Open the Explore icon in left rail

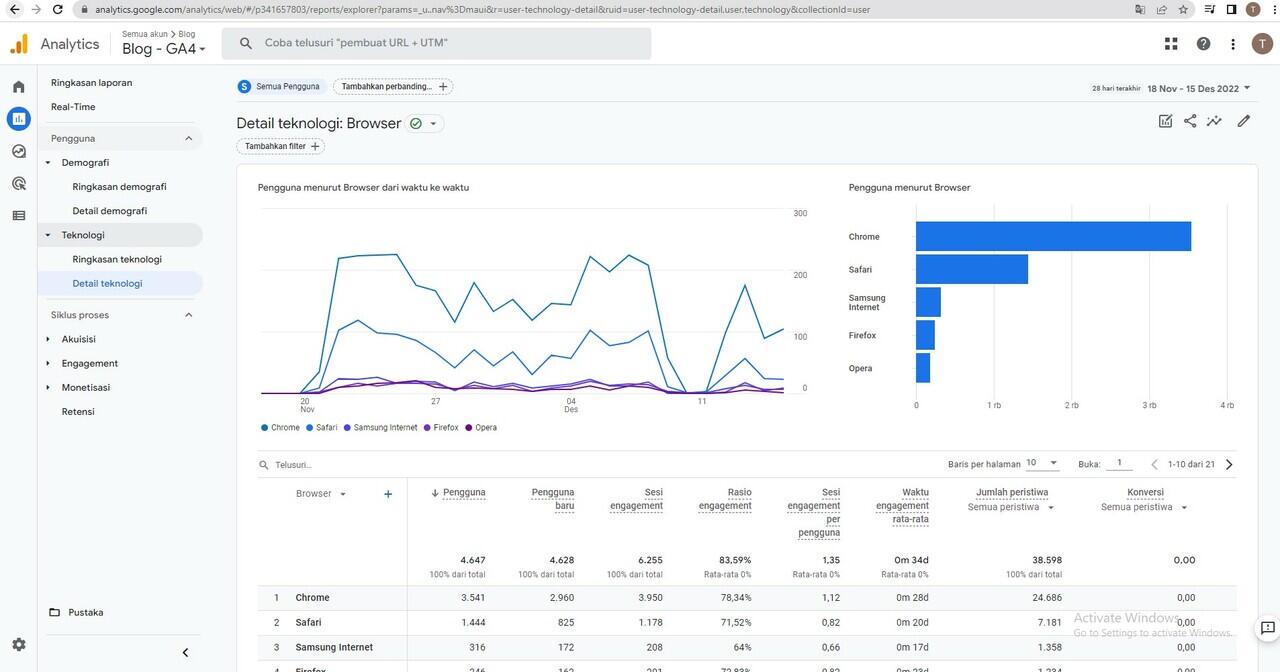[x=18, y=151]
